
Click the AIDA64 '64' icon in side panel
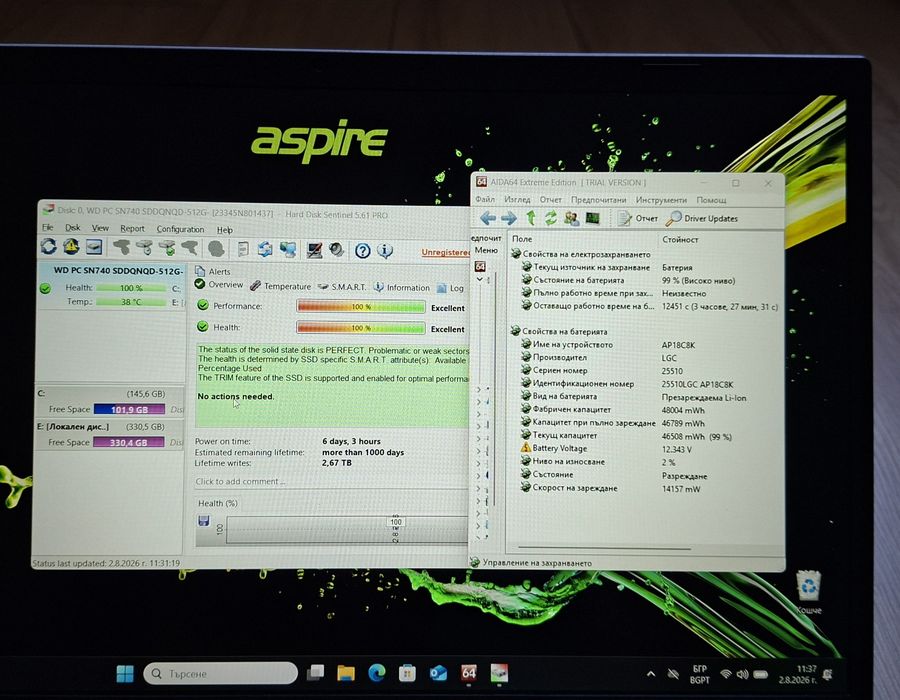coord(480,266)
